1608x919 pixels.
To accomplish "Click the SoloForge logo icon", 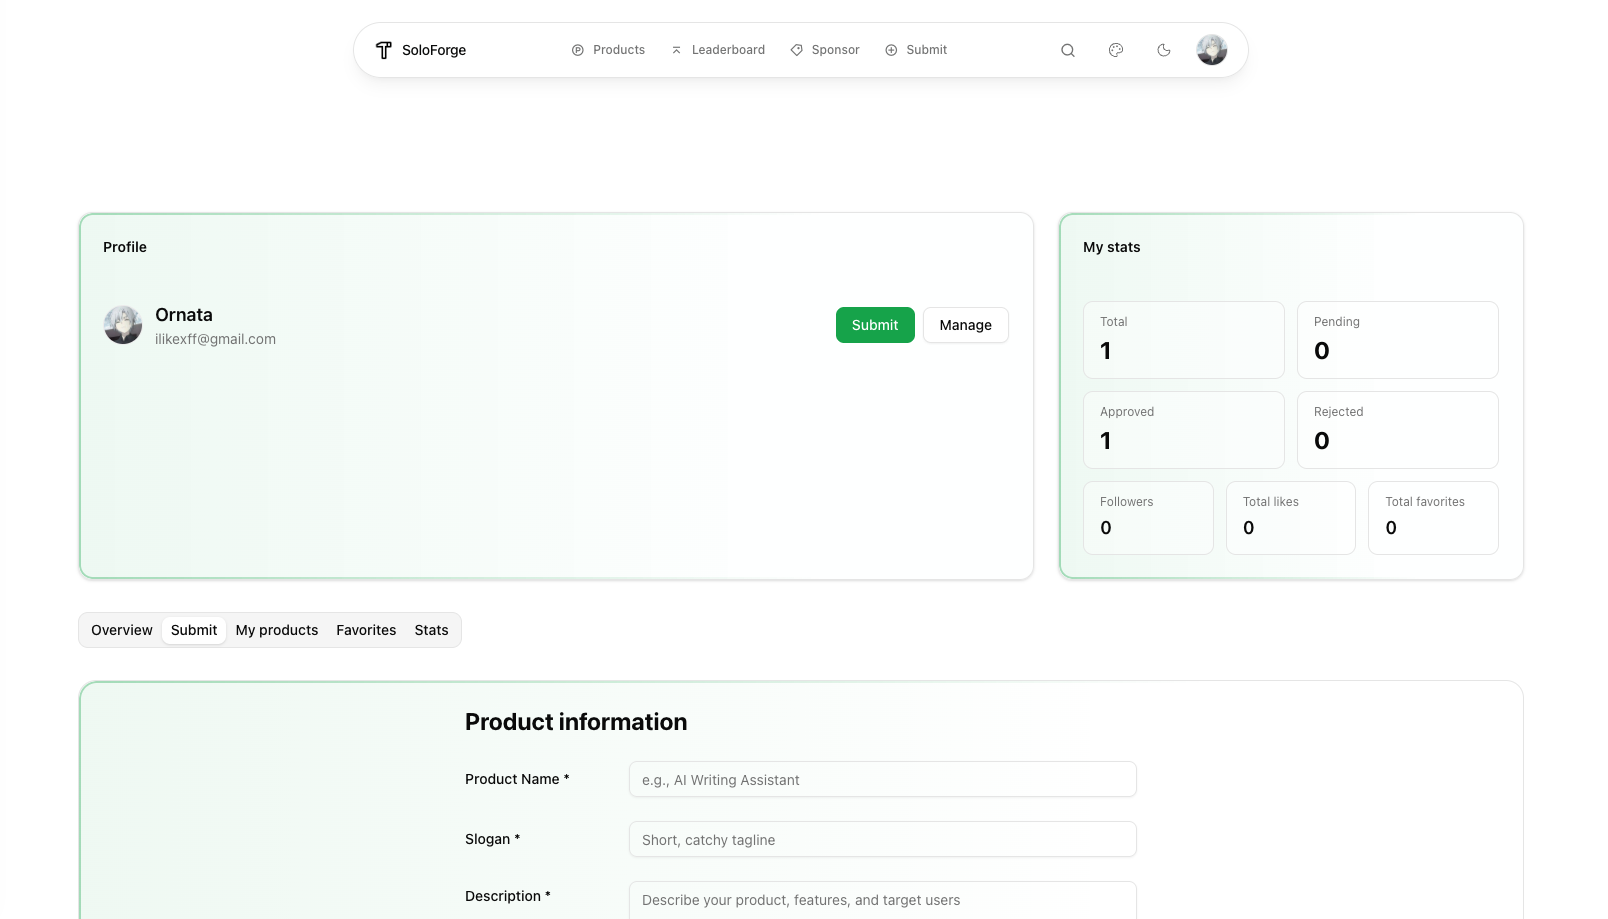I will [x=384, y=49].
